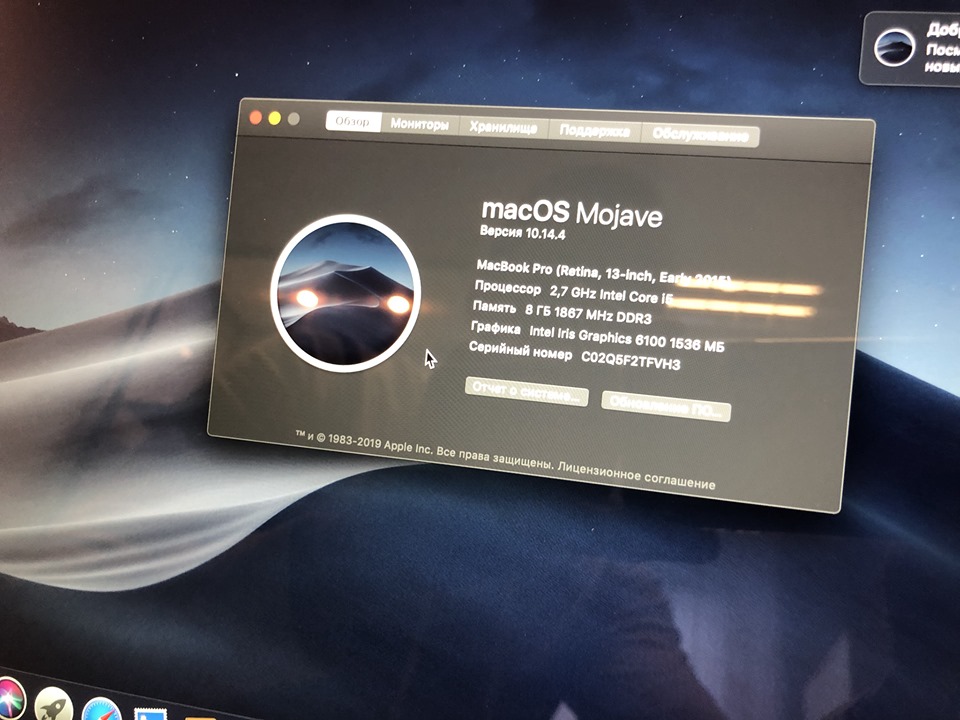The image size is (960, 720).
Task: Open the Хранилище tab
Action: 503,127
